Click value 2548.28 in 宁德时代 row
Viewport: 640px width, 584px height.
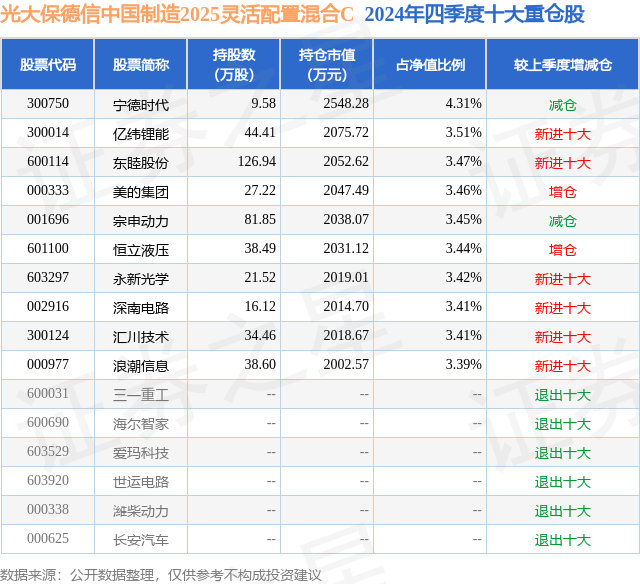coord(346,104)
